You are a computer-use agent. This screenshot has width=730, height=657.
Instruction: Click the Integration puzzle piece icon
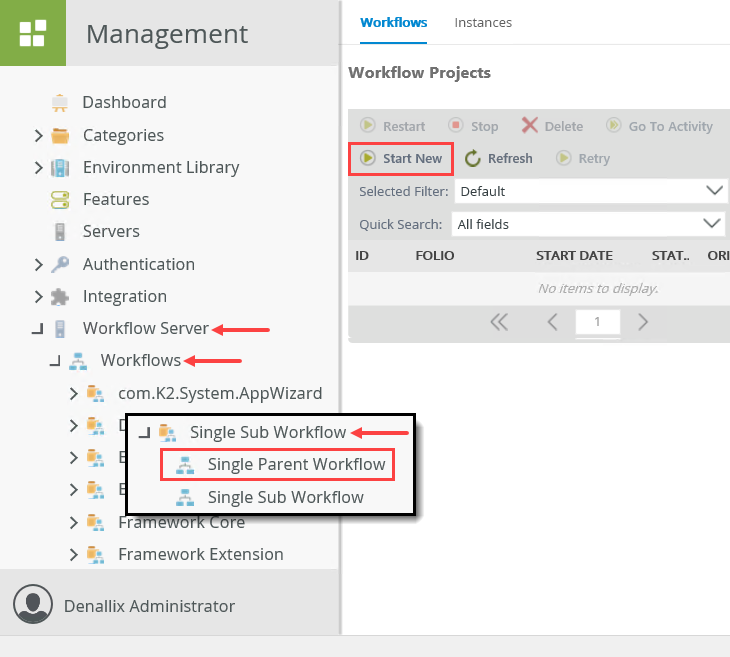(60, 296)
